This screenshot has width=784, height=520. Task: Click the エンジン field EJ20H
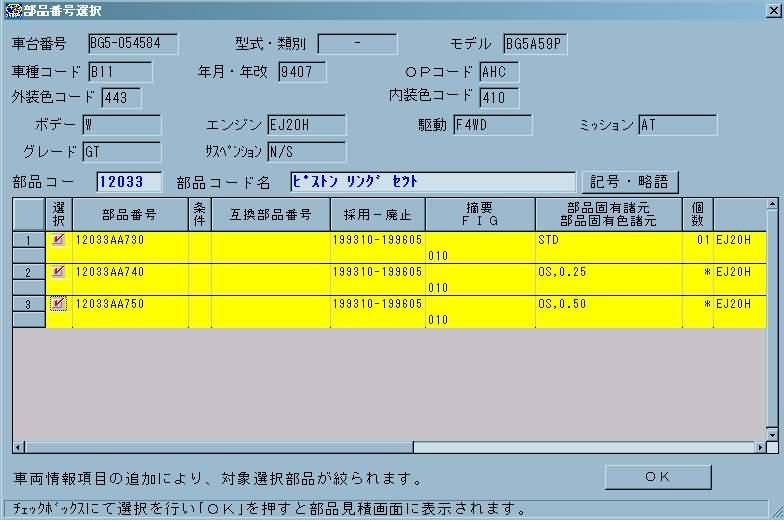[x=306, y=124]
